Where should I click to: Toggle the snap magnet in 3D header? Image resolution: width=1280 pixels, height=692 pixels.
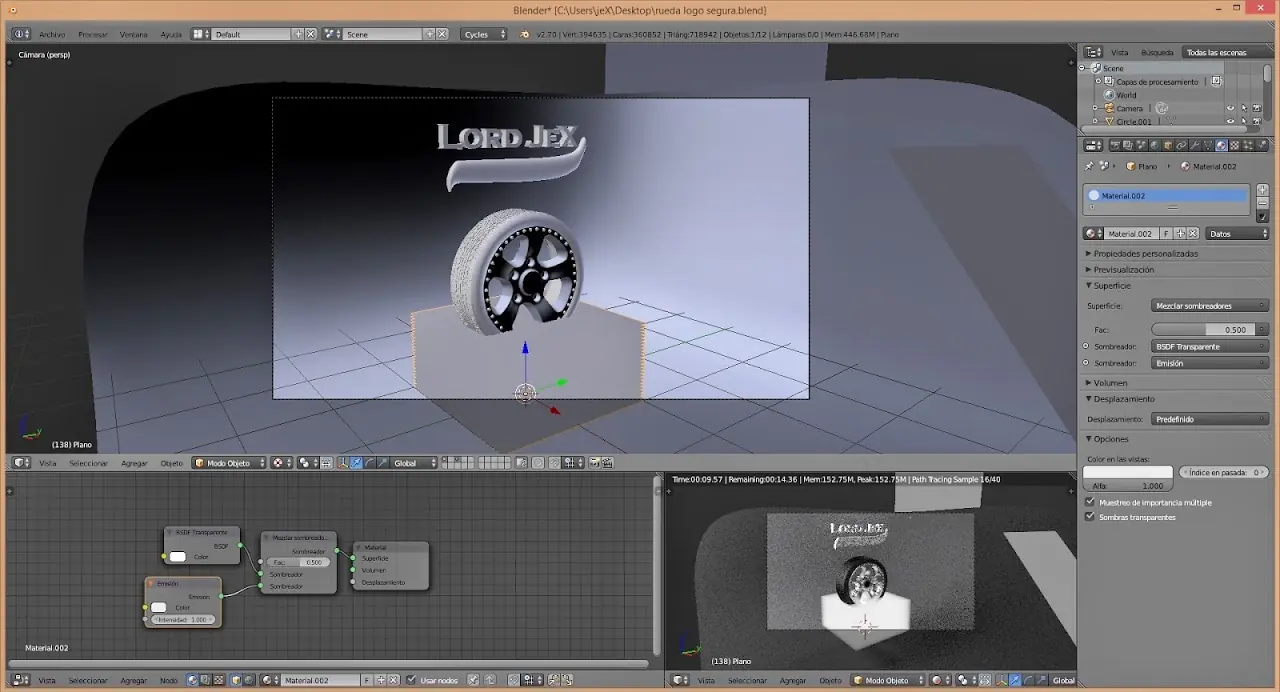point(554,463)
